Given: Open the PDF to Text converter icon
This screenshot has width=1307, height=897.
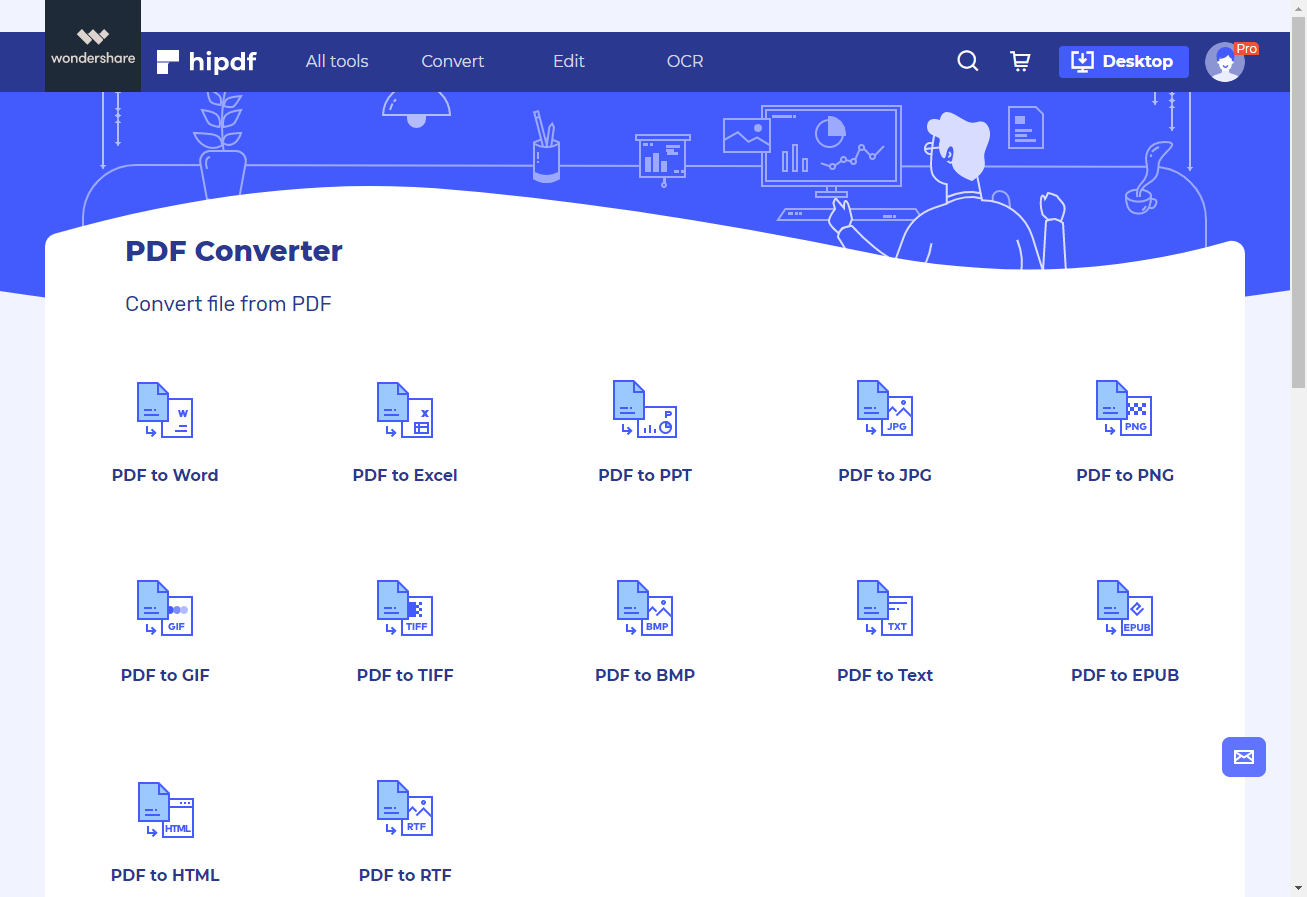Looking at the screenshot, I should (x=885, y=609).
